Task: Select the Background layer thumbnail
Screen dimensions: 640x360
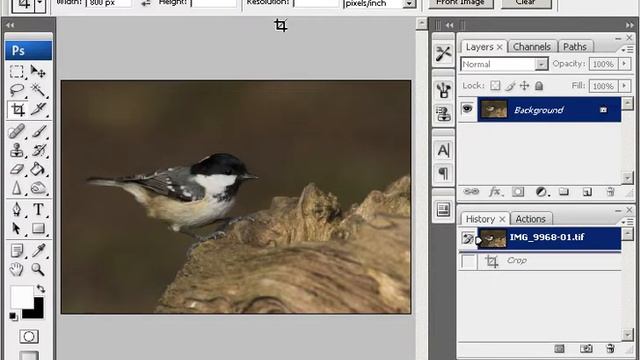Action: click(494, 109)
